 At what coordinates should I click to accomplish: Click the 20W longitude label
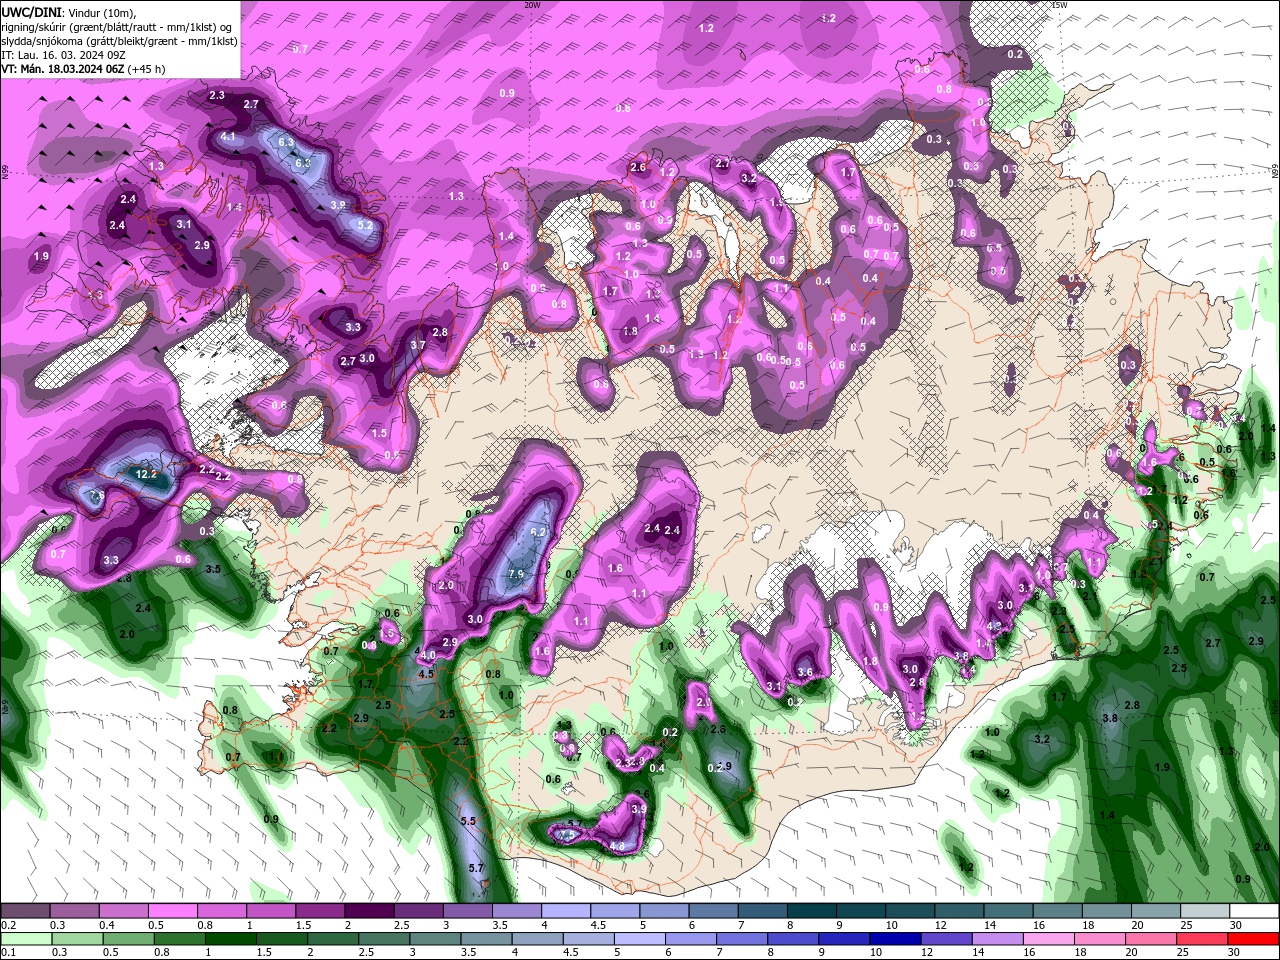coord(532,5)
